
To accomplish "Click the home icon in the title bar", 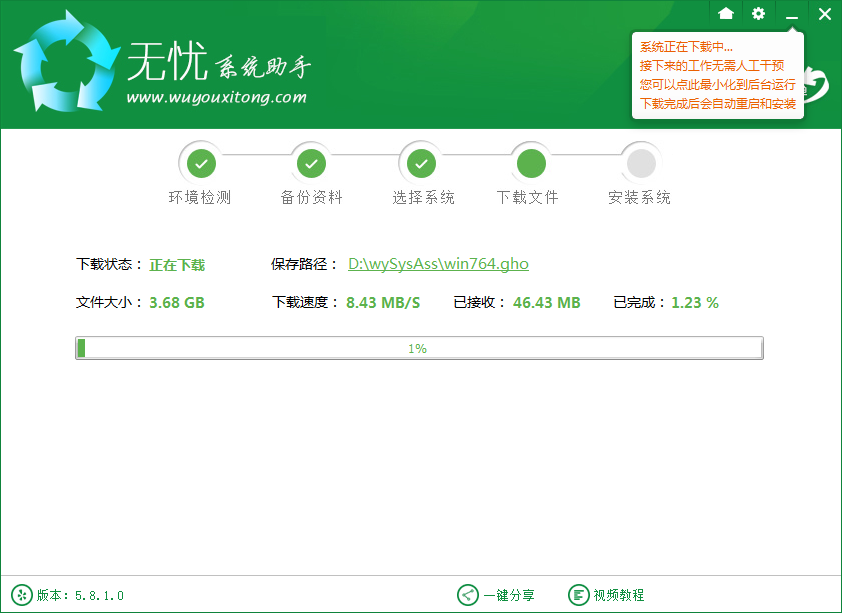I will 727,14.
